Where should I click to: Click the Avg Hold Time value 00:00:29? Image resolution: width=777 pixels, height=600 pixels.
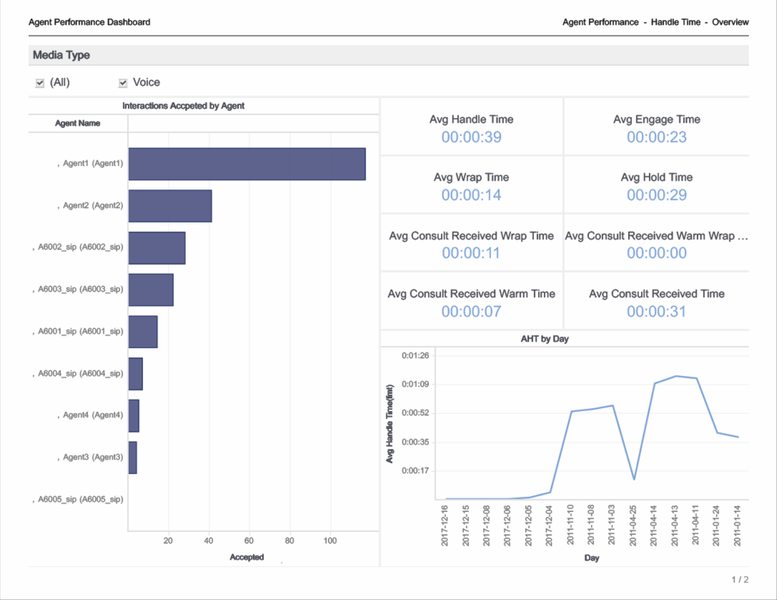(656, 196)
